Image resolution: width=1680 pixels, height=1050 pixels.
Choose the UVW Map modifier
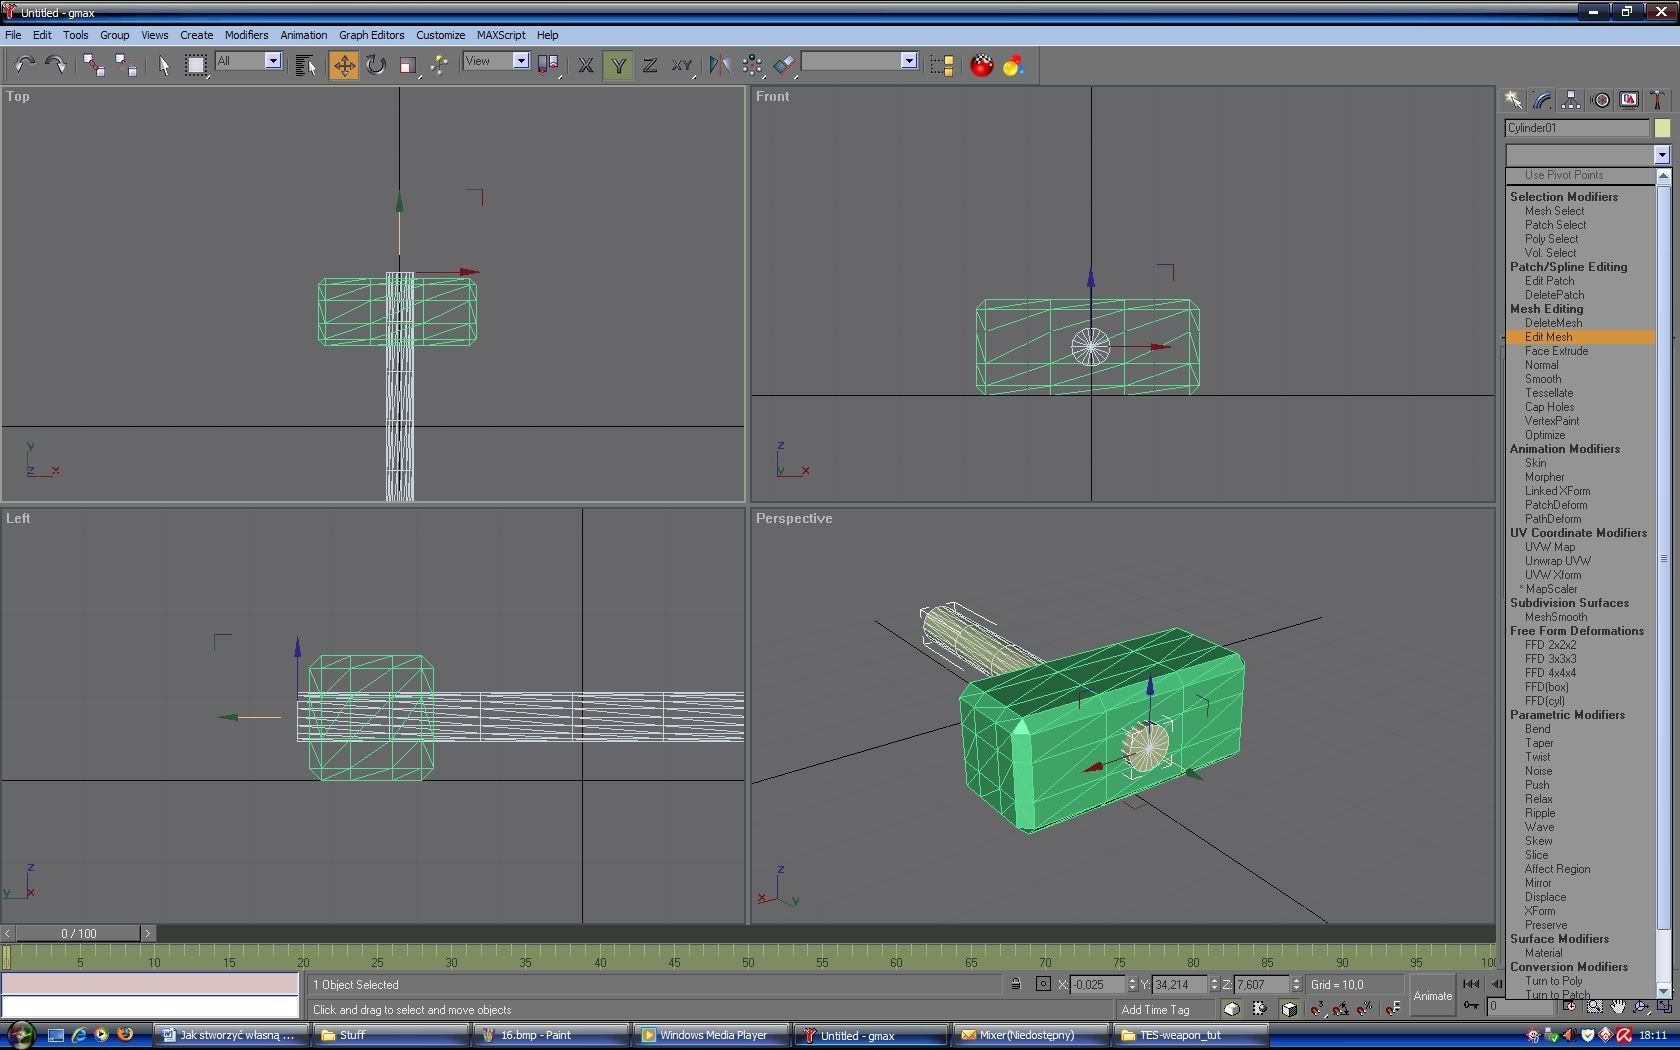(1550, 547)
